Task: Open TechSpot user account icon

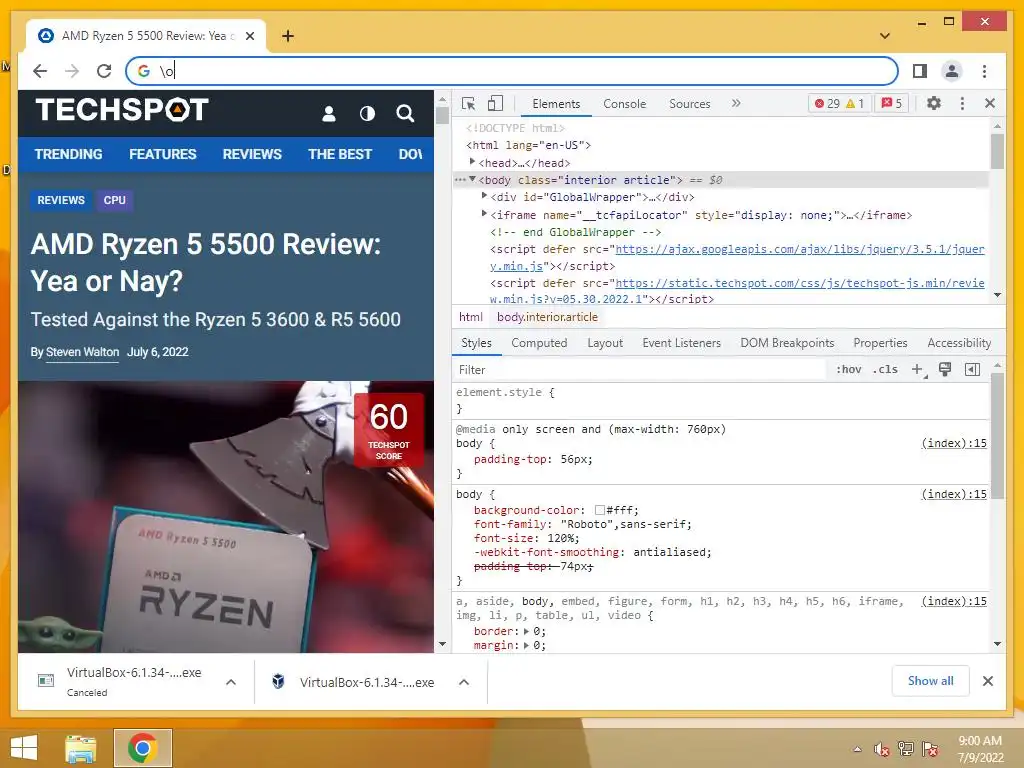Action: point(329,114)
